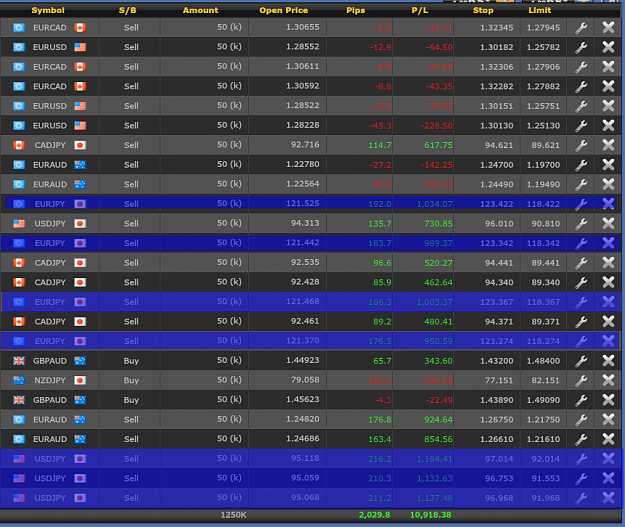Image resolution: width=625 pixels, height=527 pixels.
Task: Click the P/L value 462.64
Action: [x=438, y=282]
